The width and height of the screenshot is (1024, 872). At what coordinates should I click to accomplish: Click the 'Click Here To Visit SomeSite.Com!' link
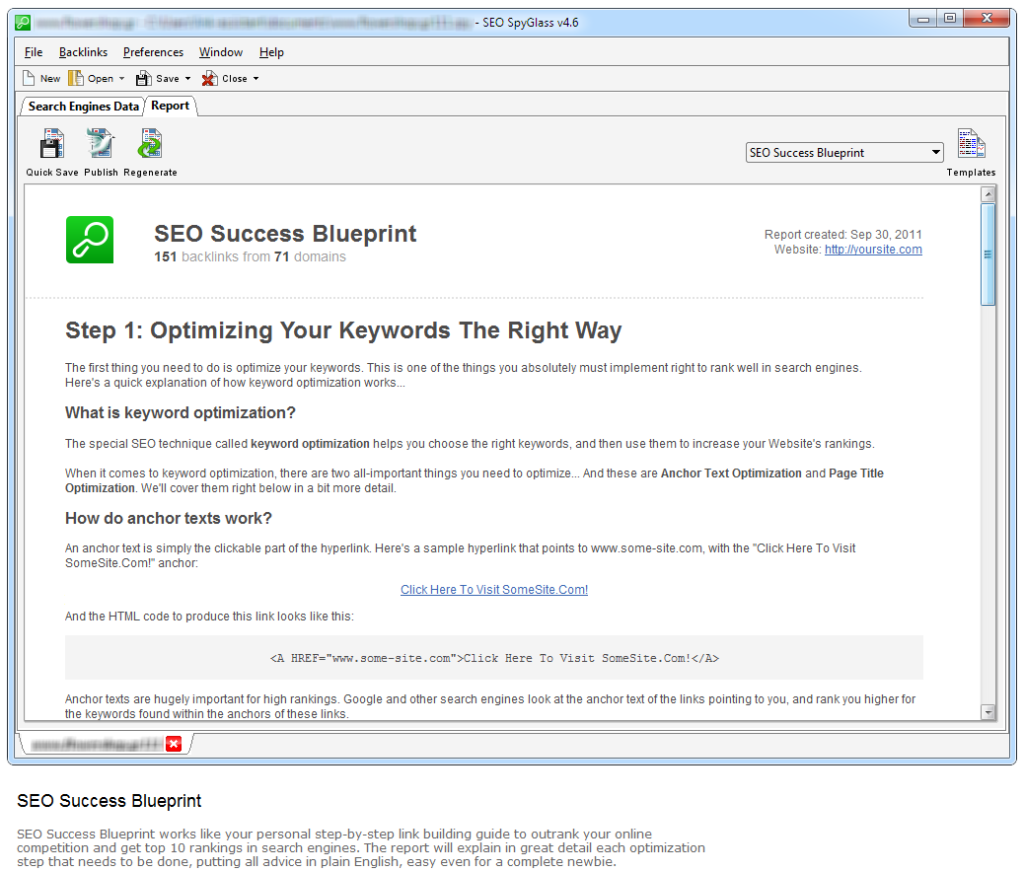pos(494,590)
